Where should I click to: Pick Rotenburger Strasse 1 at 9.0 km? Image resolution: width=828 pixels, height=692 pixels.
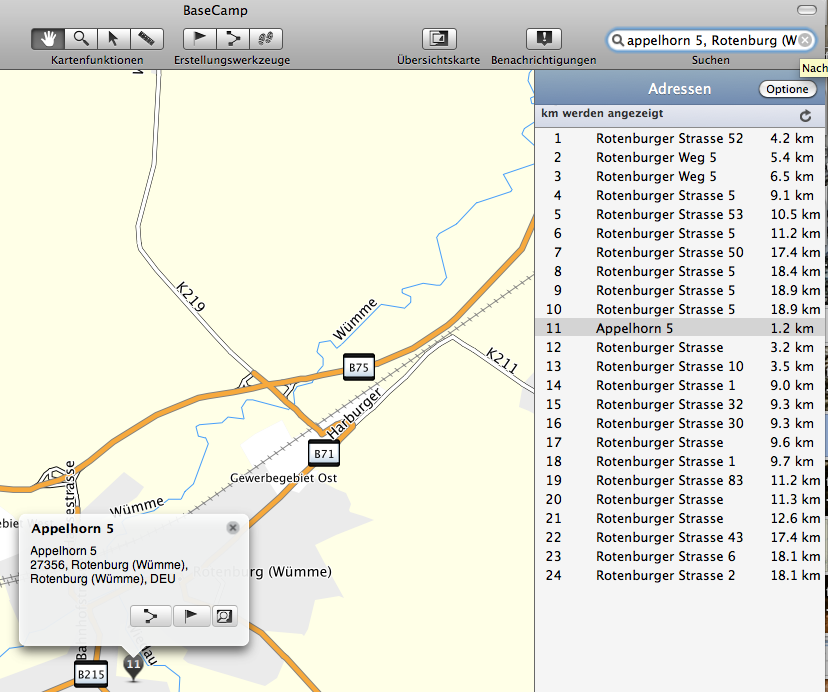pyautogui.click(x=680, y=386)
